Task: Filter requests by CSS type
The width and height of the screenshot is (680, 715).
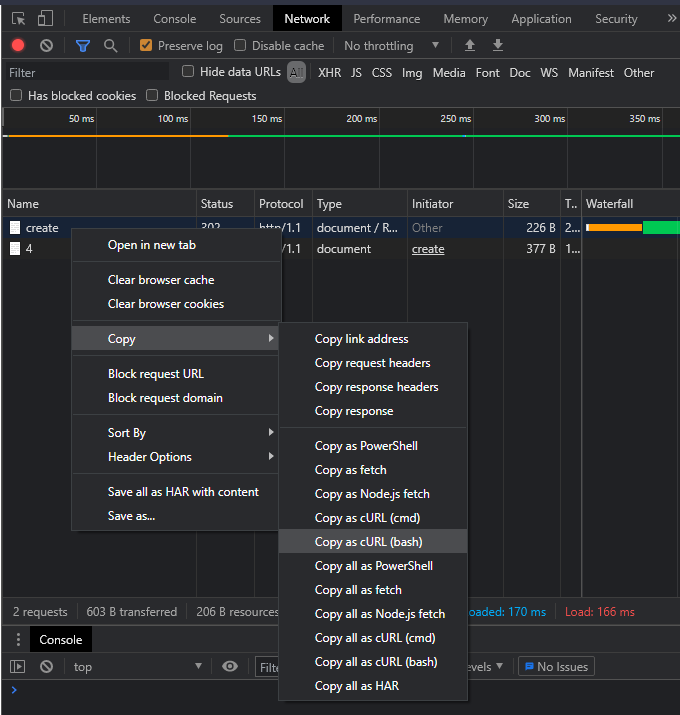Action: pyautogui.click(x=382, y=73)
